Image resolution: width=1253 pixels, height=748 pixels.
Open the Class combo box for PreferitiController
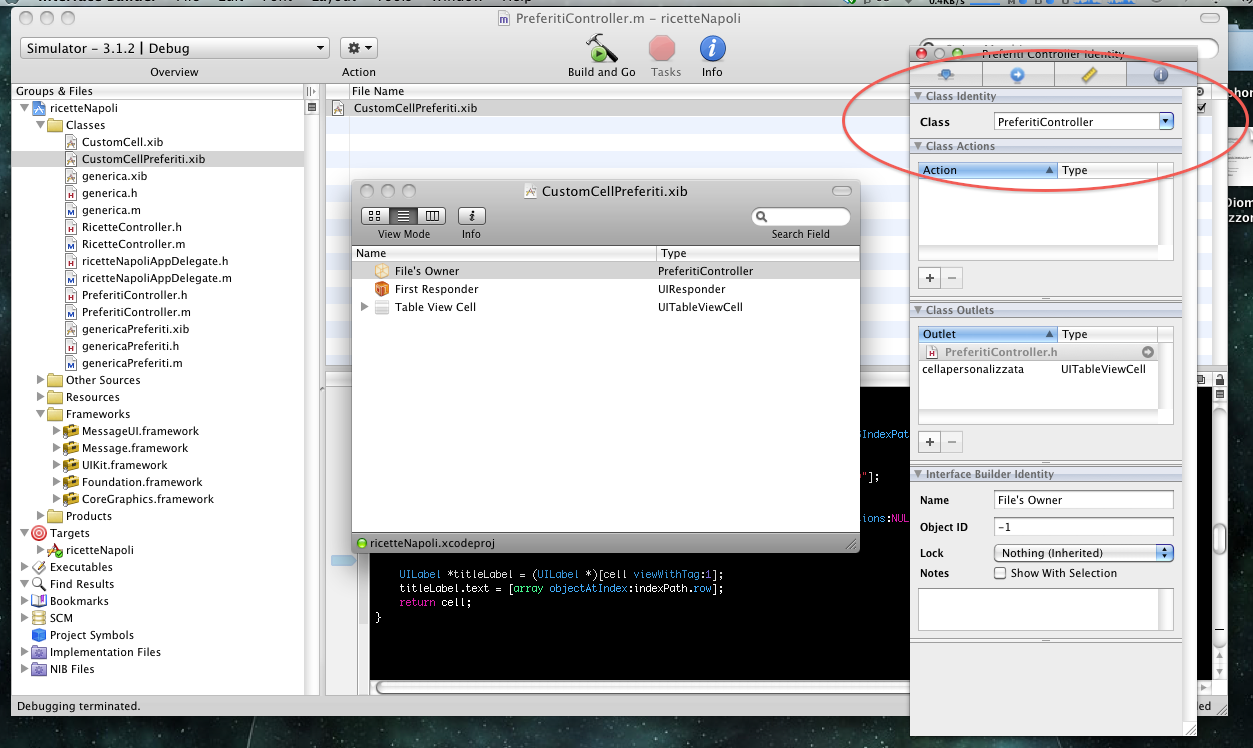click(1165, 122)
